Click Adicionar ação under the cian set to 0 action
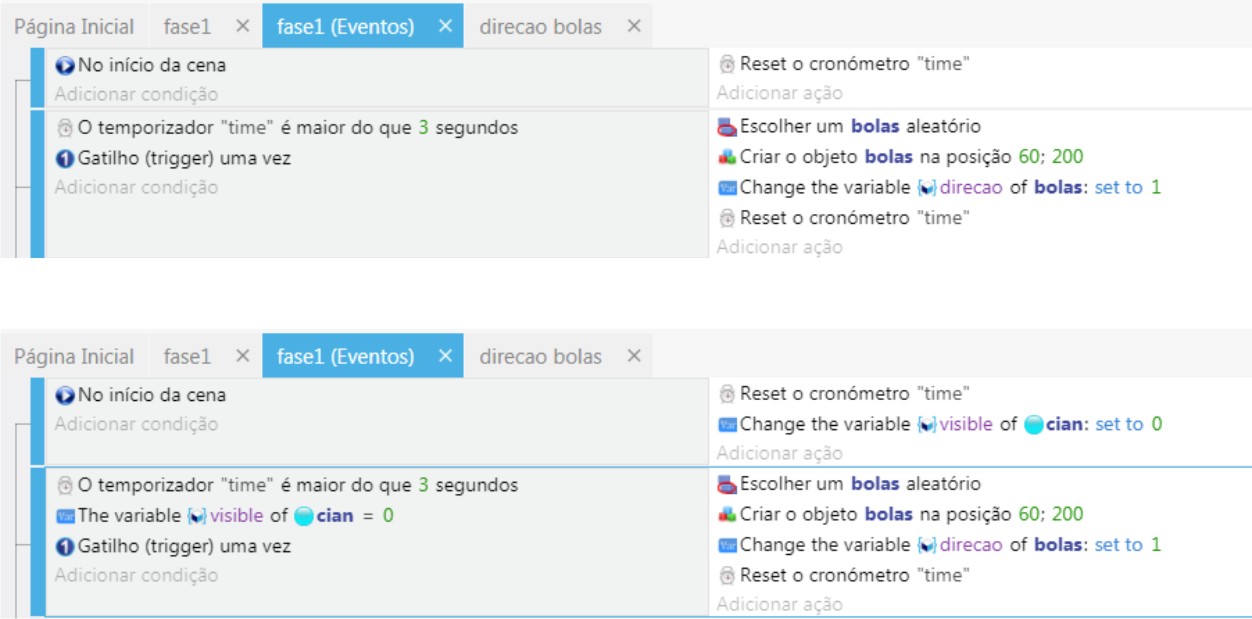This screenshot has height=619, width=1252. [779, 454]
